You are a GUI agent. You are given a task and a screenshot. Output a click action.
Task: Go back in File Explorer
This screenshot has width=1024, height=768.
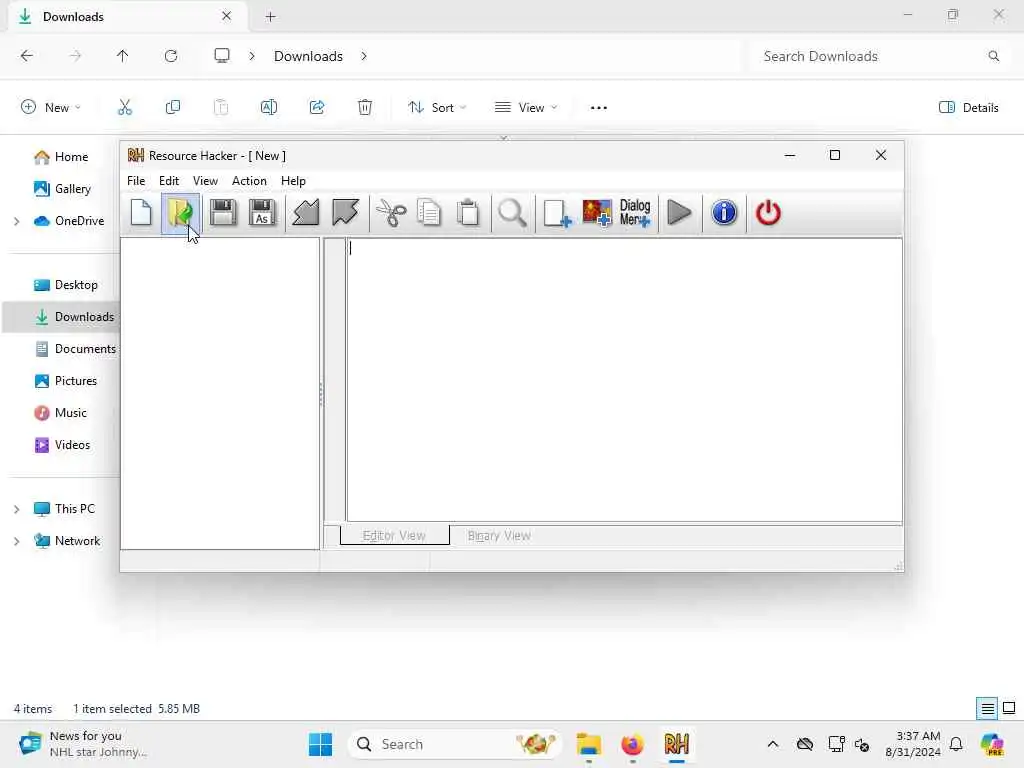pyautogui.click(x=27, y=56)
